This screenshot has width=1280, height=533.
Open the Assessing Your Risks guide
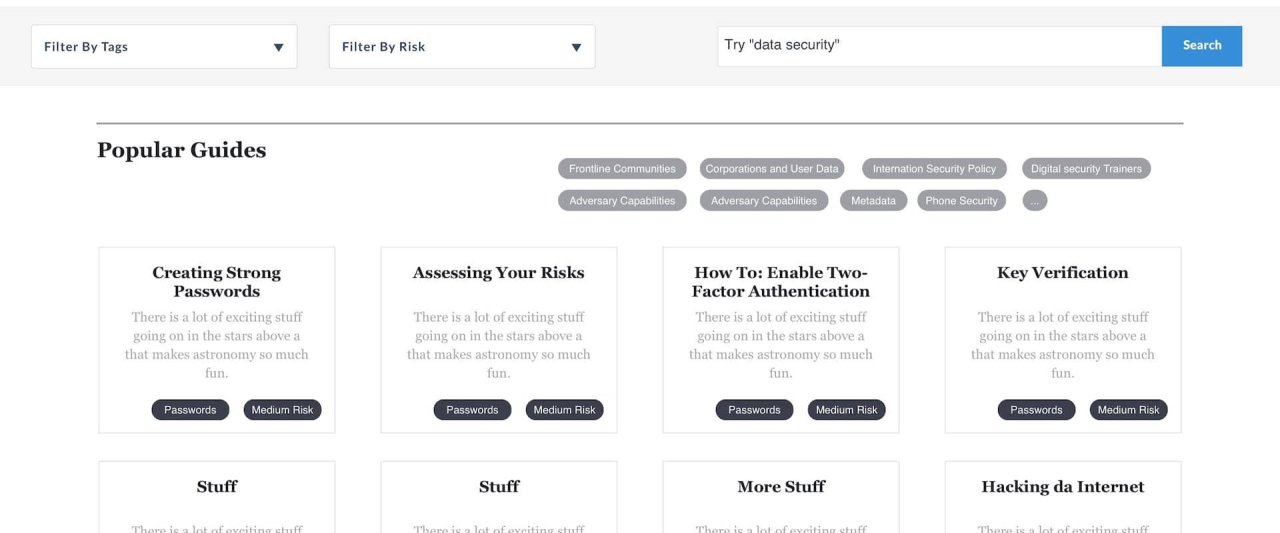click(498, 273)
